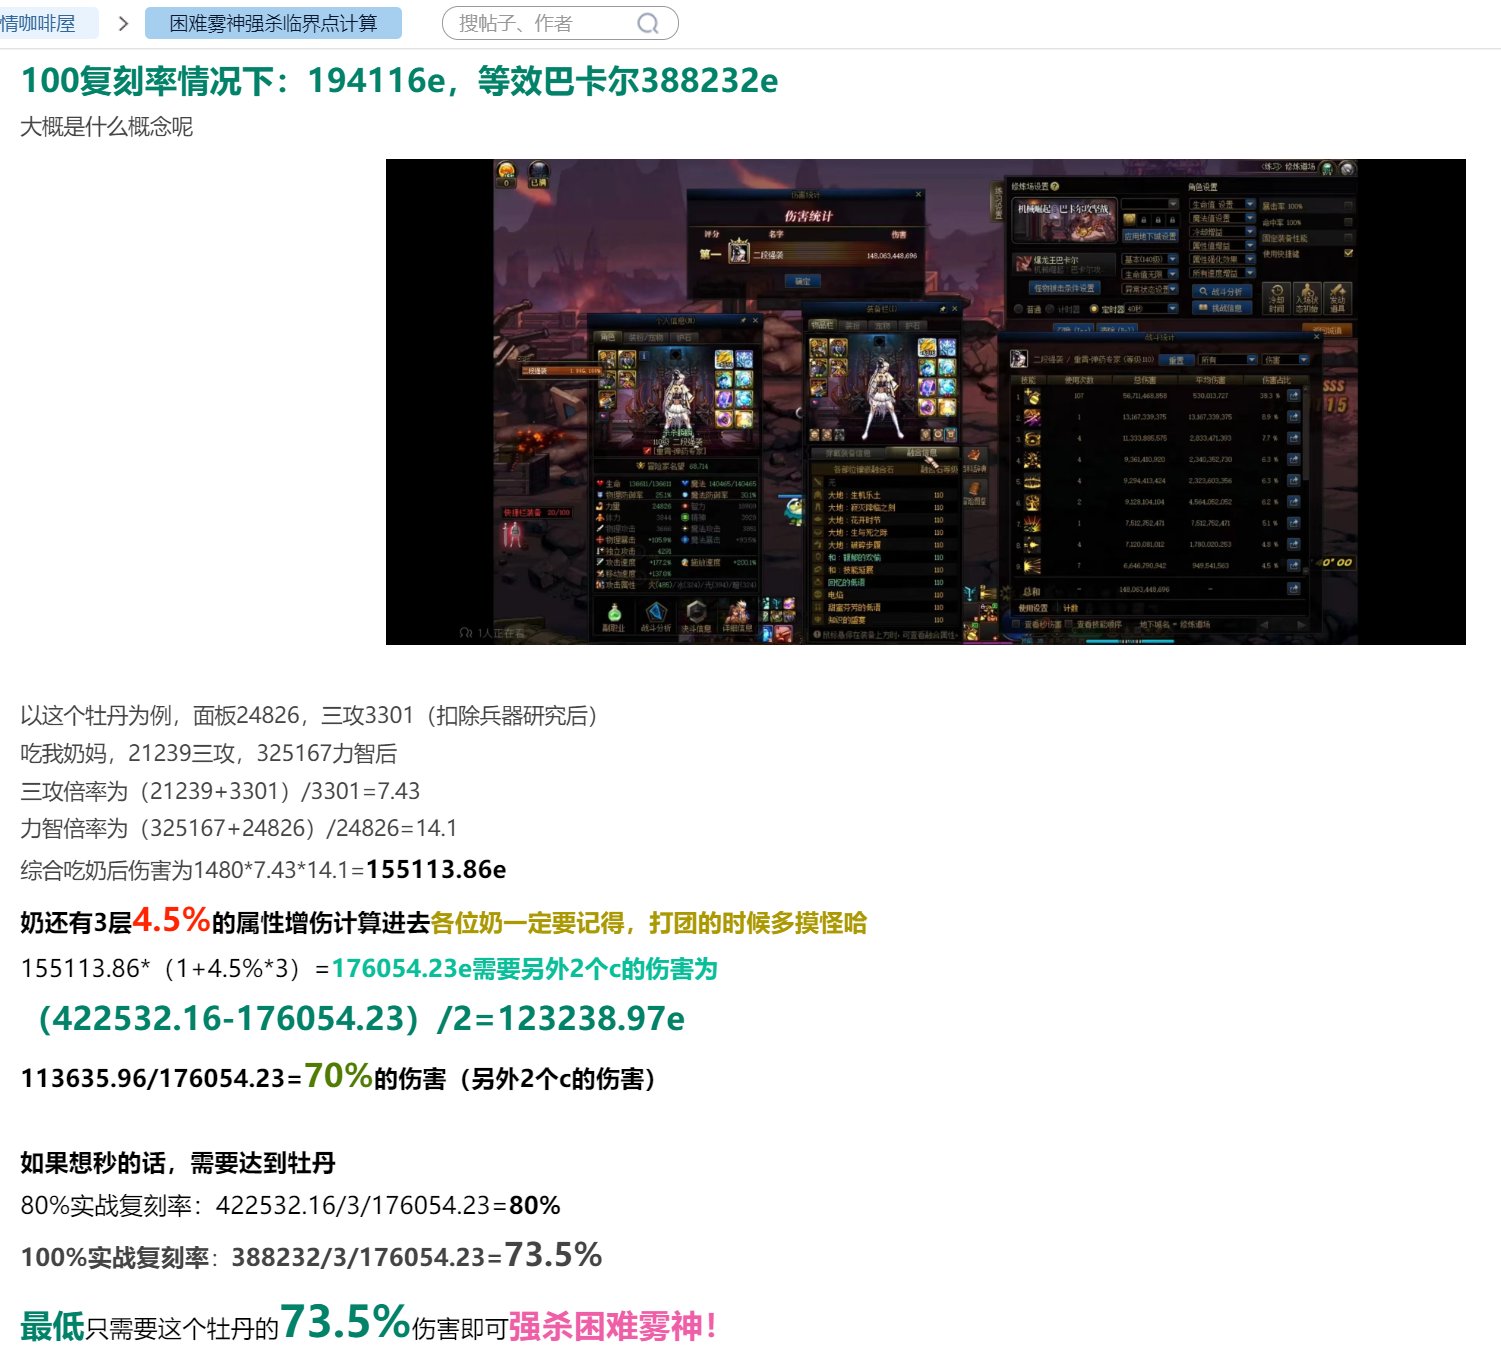This screenshot has height=1366, width=1501.
Task: Open the 40秒 timer dropdown
Action: click(1151, 308)
